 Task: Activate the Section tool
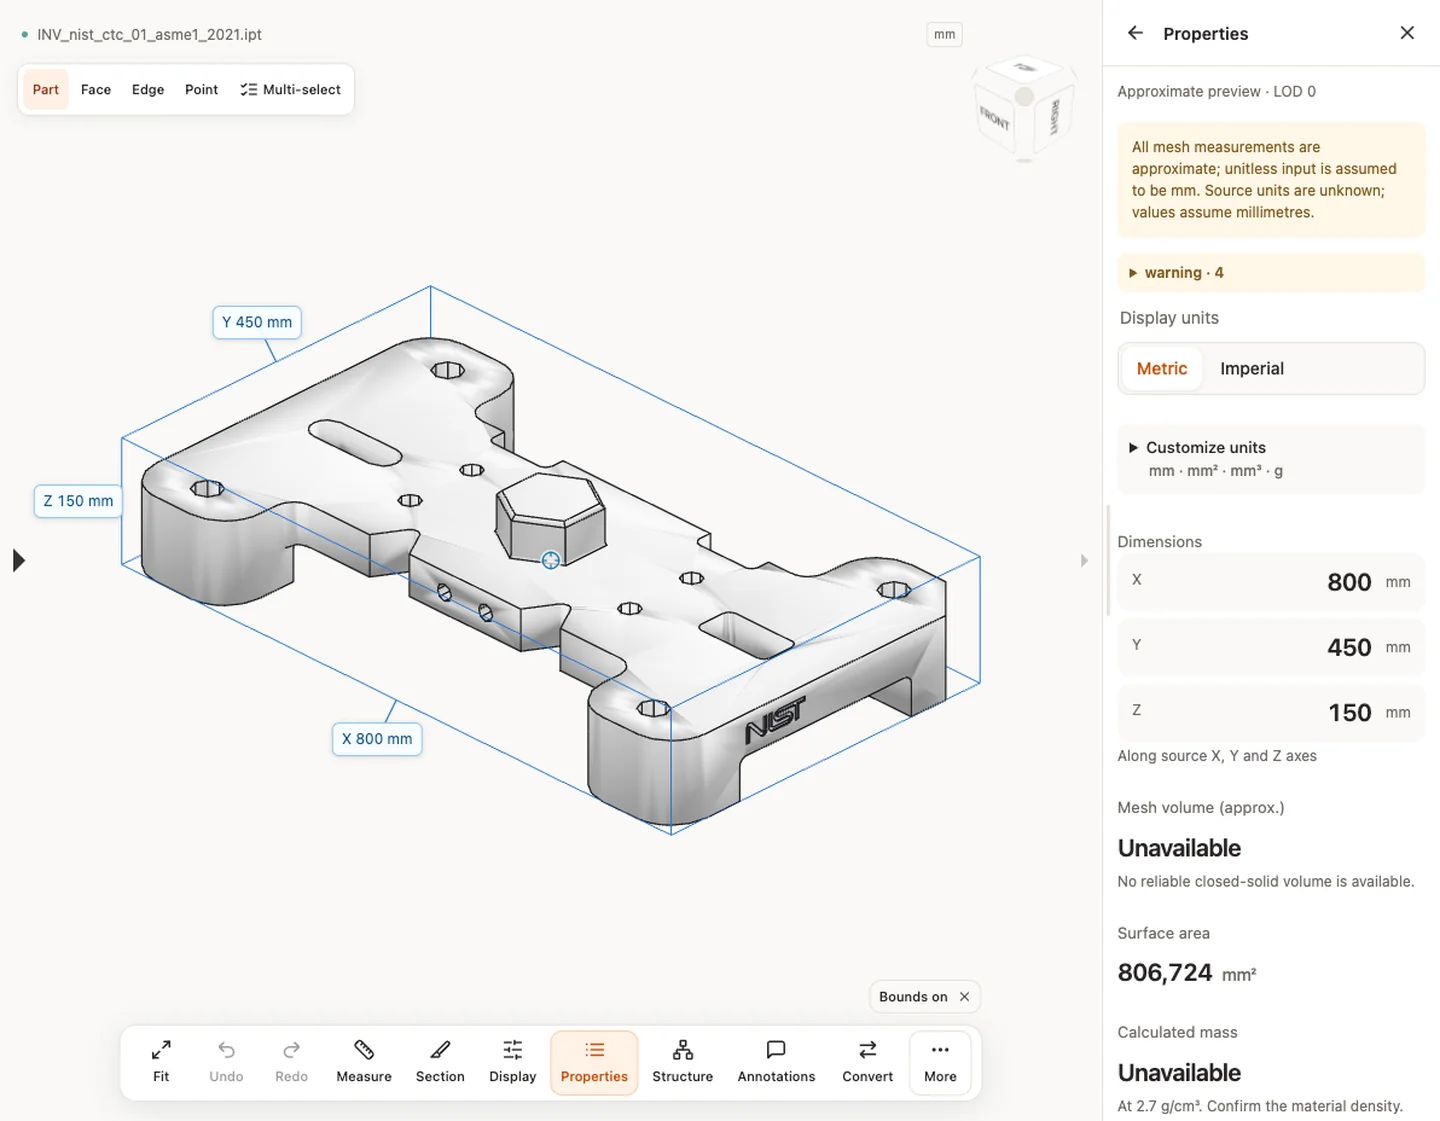point(440,1062)
